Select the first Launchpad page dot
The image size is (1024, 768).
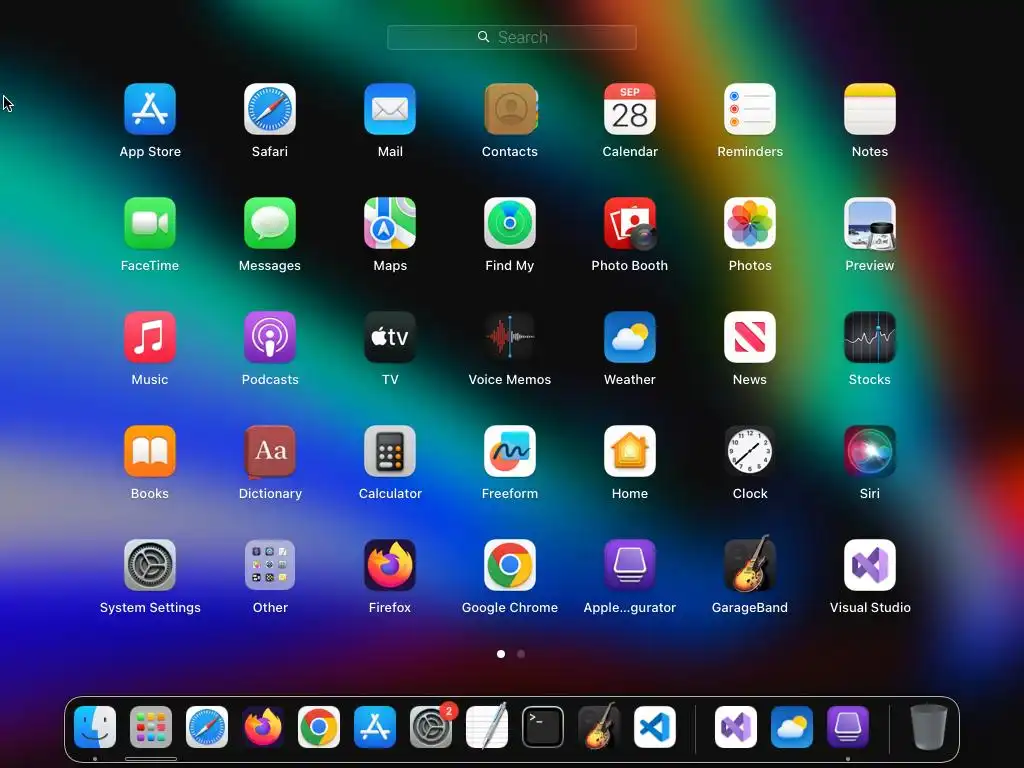501,654
